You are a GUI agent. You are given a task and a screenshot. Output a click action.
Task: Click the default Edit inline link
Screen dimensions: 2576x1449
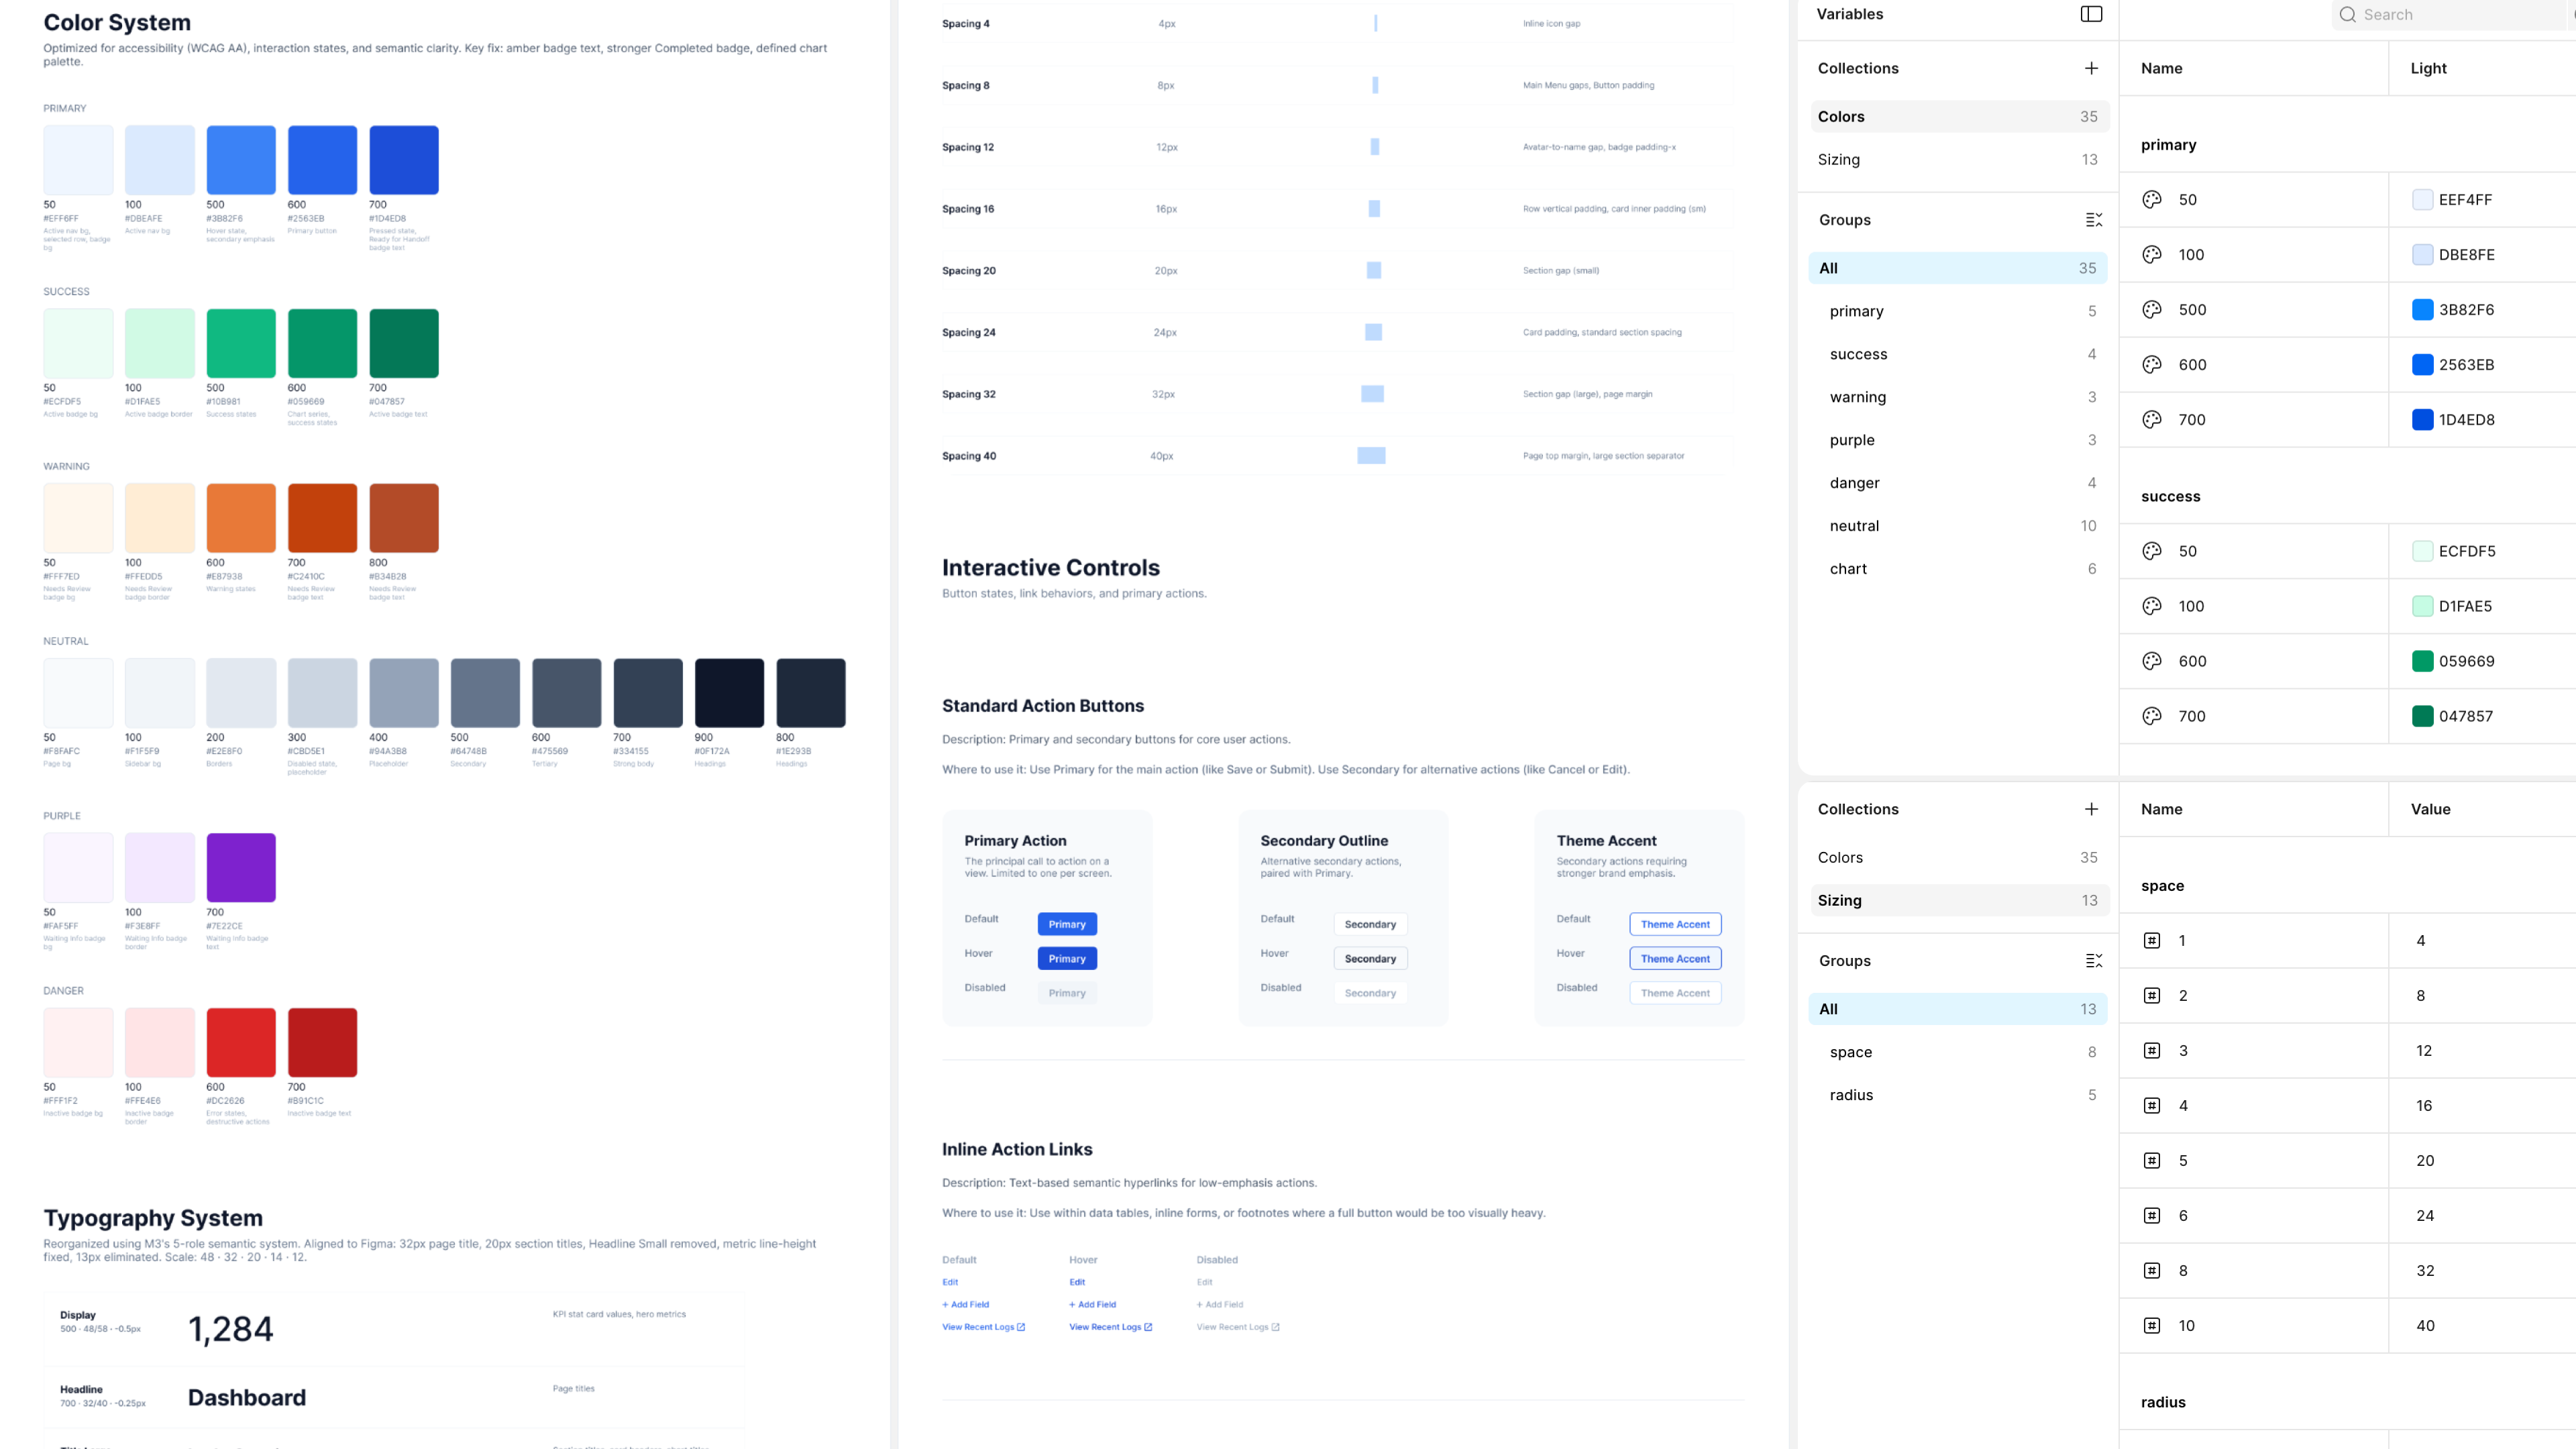pyautogui.click(x=950, y=1282)
